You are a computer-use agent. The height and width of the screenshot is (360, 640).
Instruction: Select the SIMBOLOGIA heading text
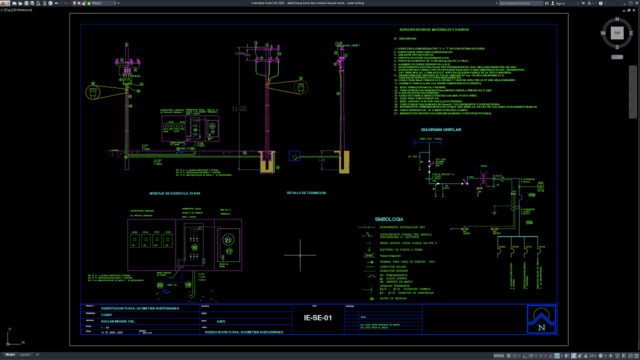(x=389, y=219)
